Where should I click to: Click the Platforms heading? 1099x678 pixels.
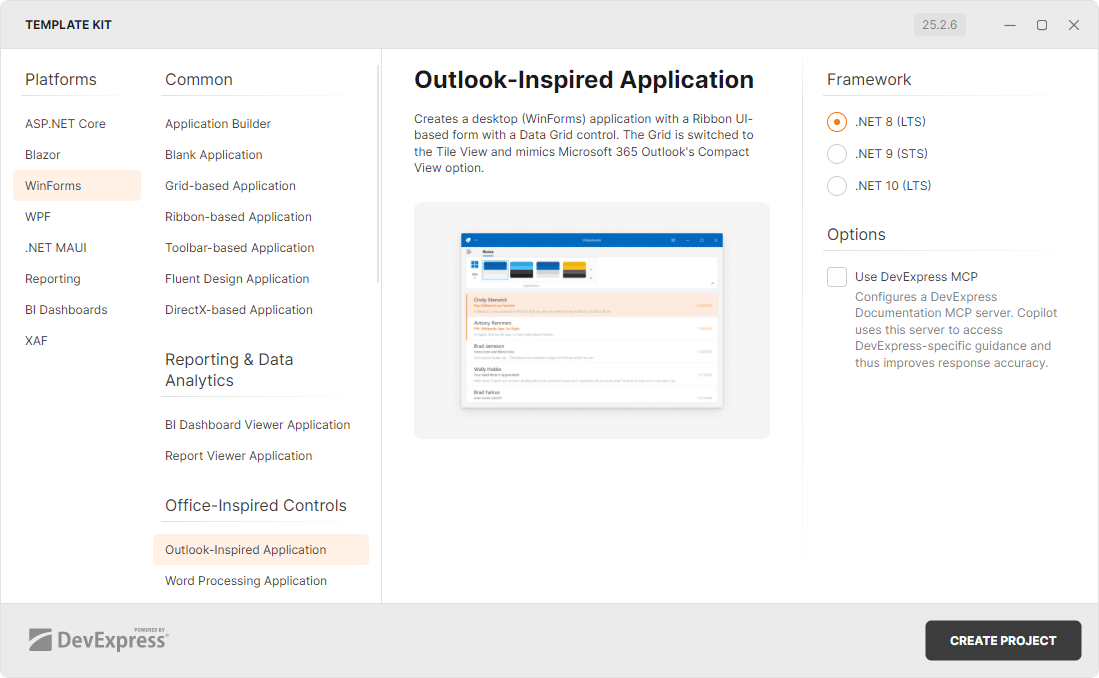(61, 79)
